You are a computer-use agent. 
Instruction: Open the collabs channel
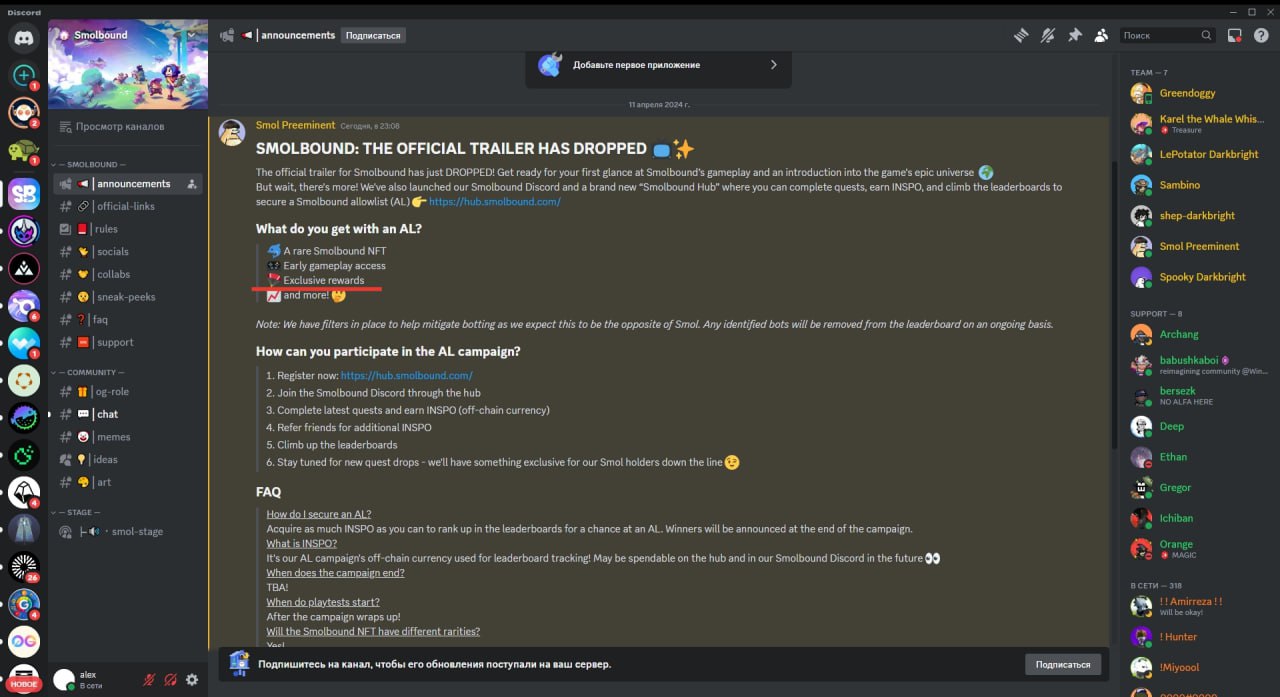(x=128, y=274)
